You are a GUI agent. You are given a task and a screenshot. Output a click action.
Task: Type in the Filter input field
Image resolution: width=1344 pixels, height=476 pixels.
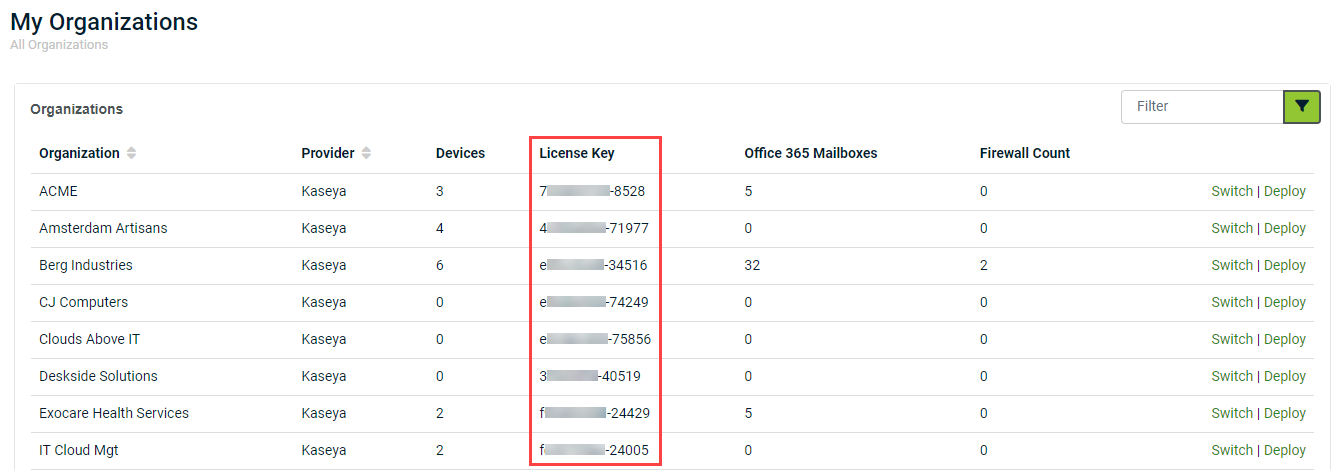point(1201,106)
